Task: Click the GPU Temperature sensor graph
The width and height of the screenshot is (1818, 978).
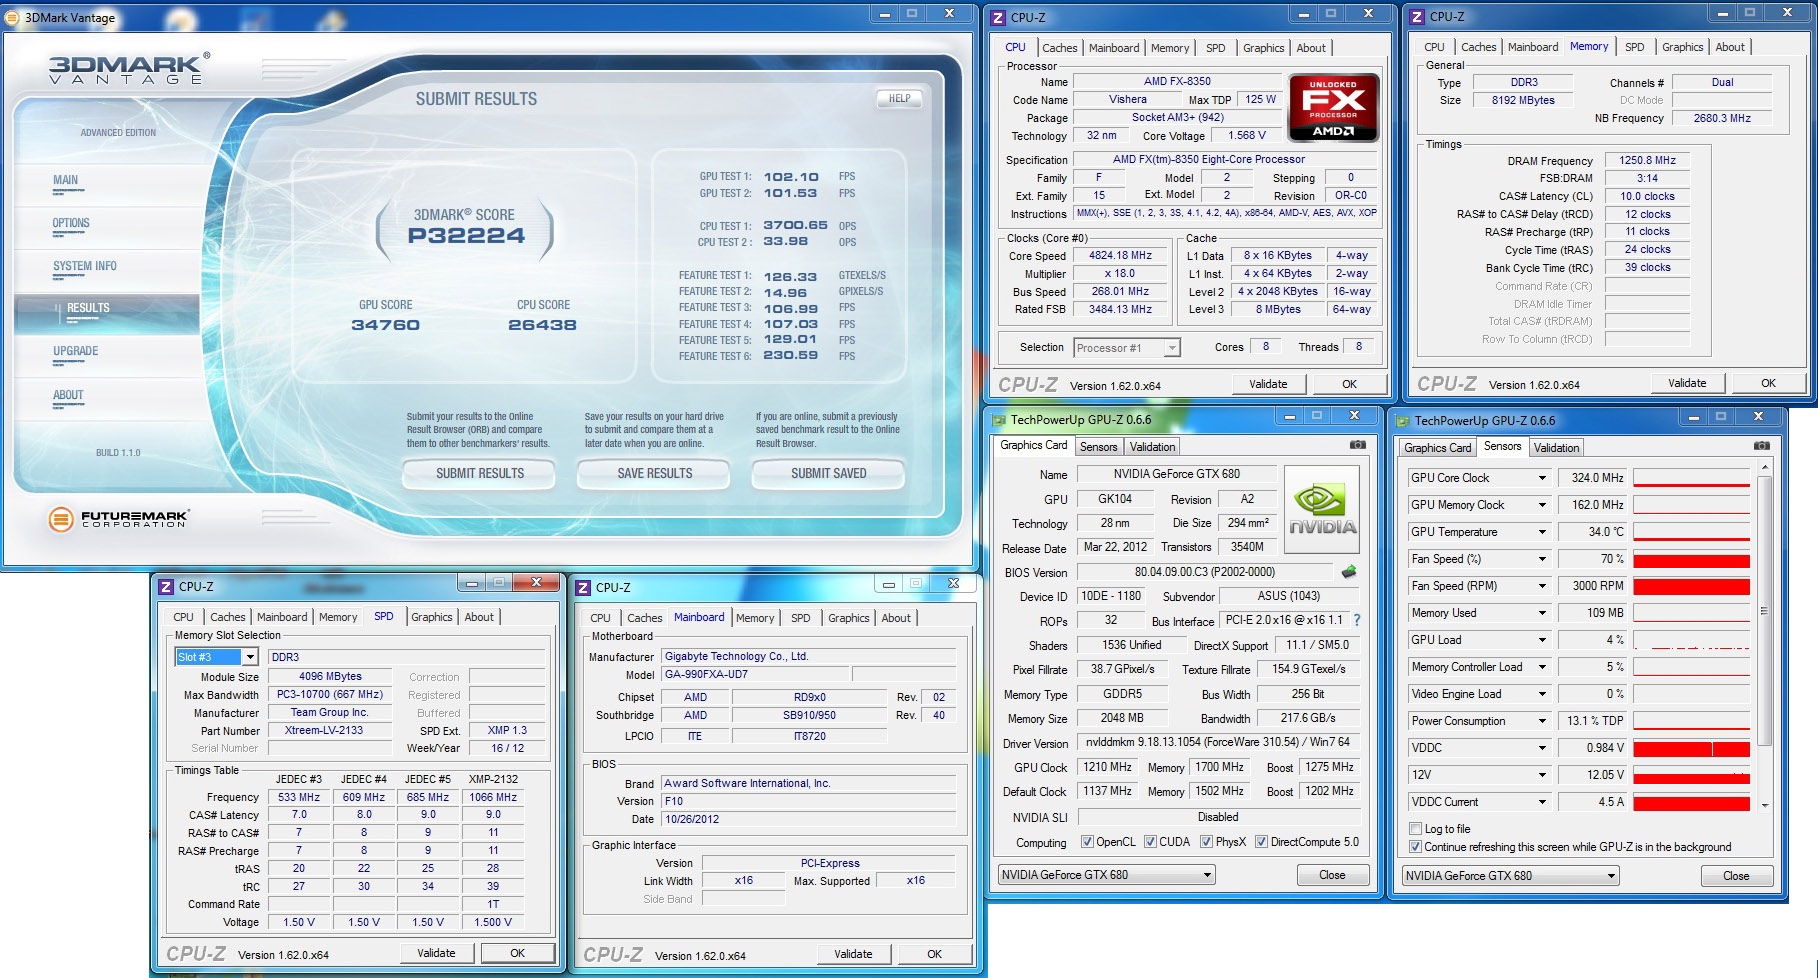Action: click(x=1691, y=532)
